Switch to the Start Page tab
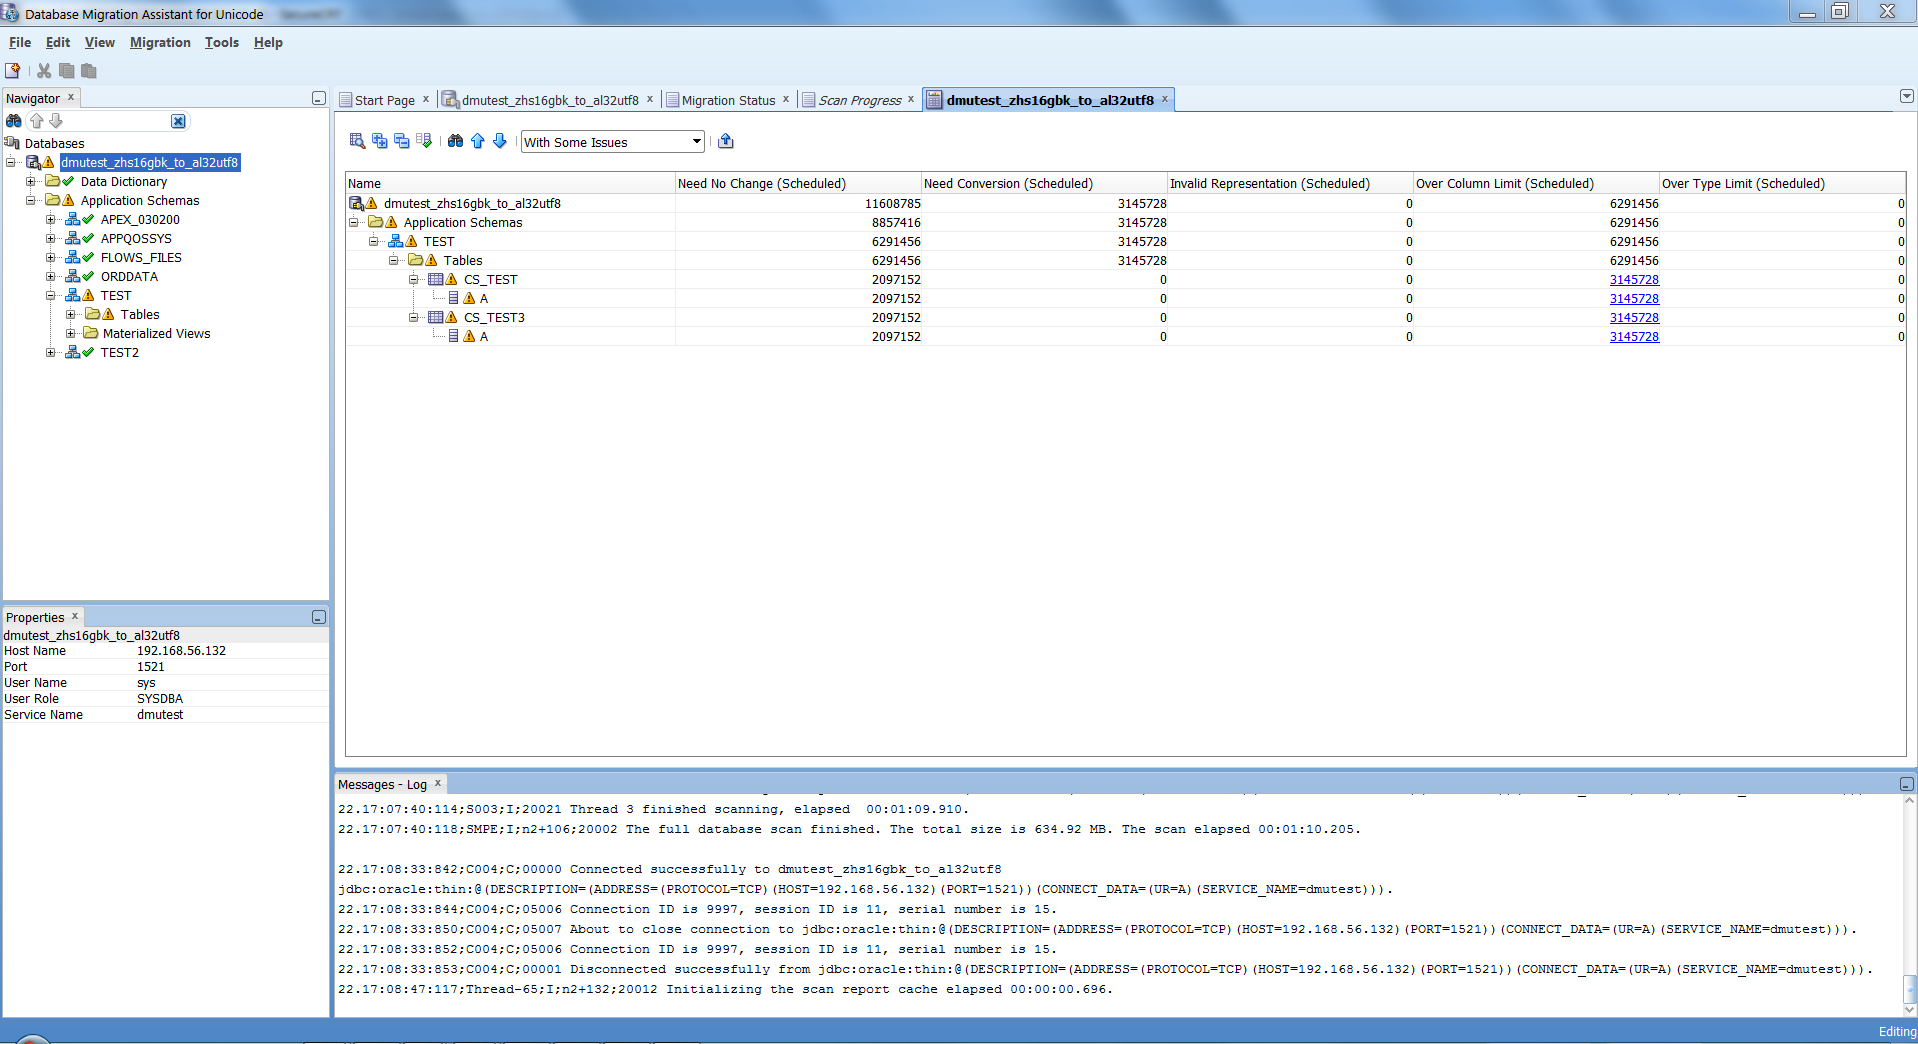 [385, 100]
